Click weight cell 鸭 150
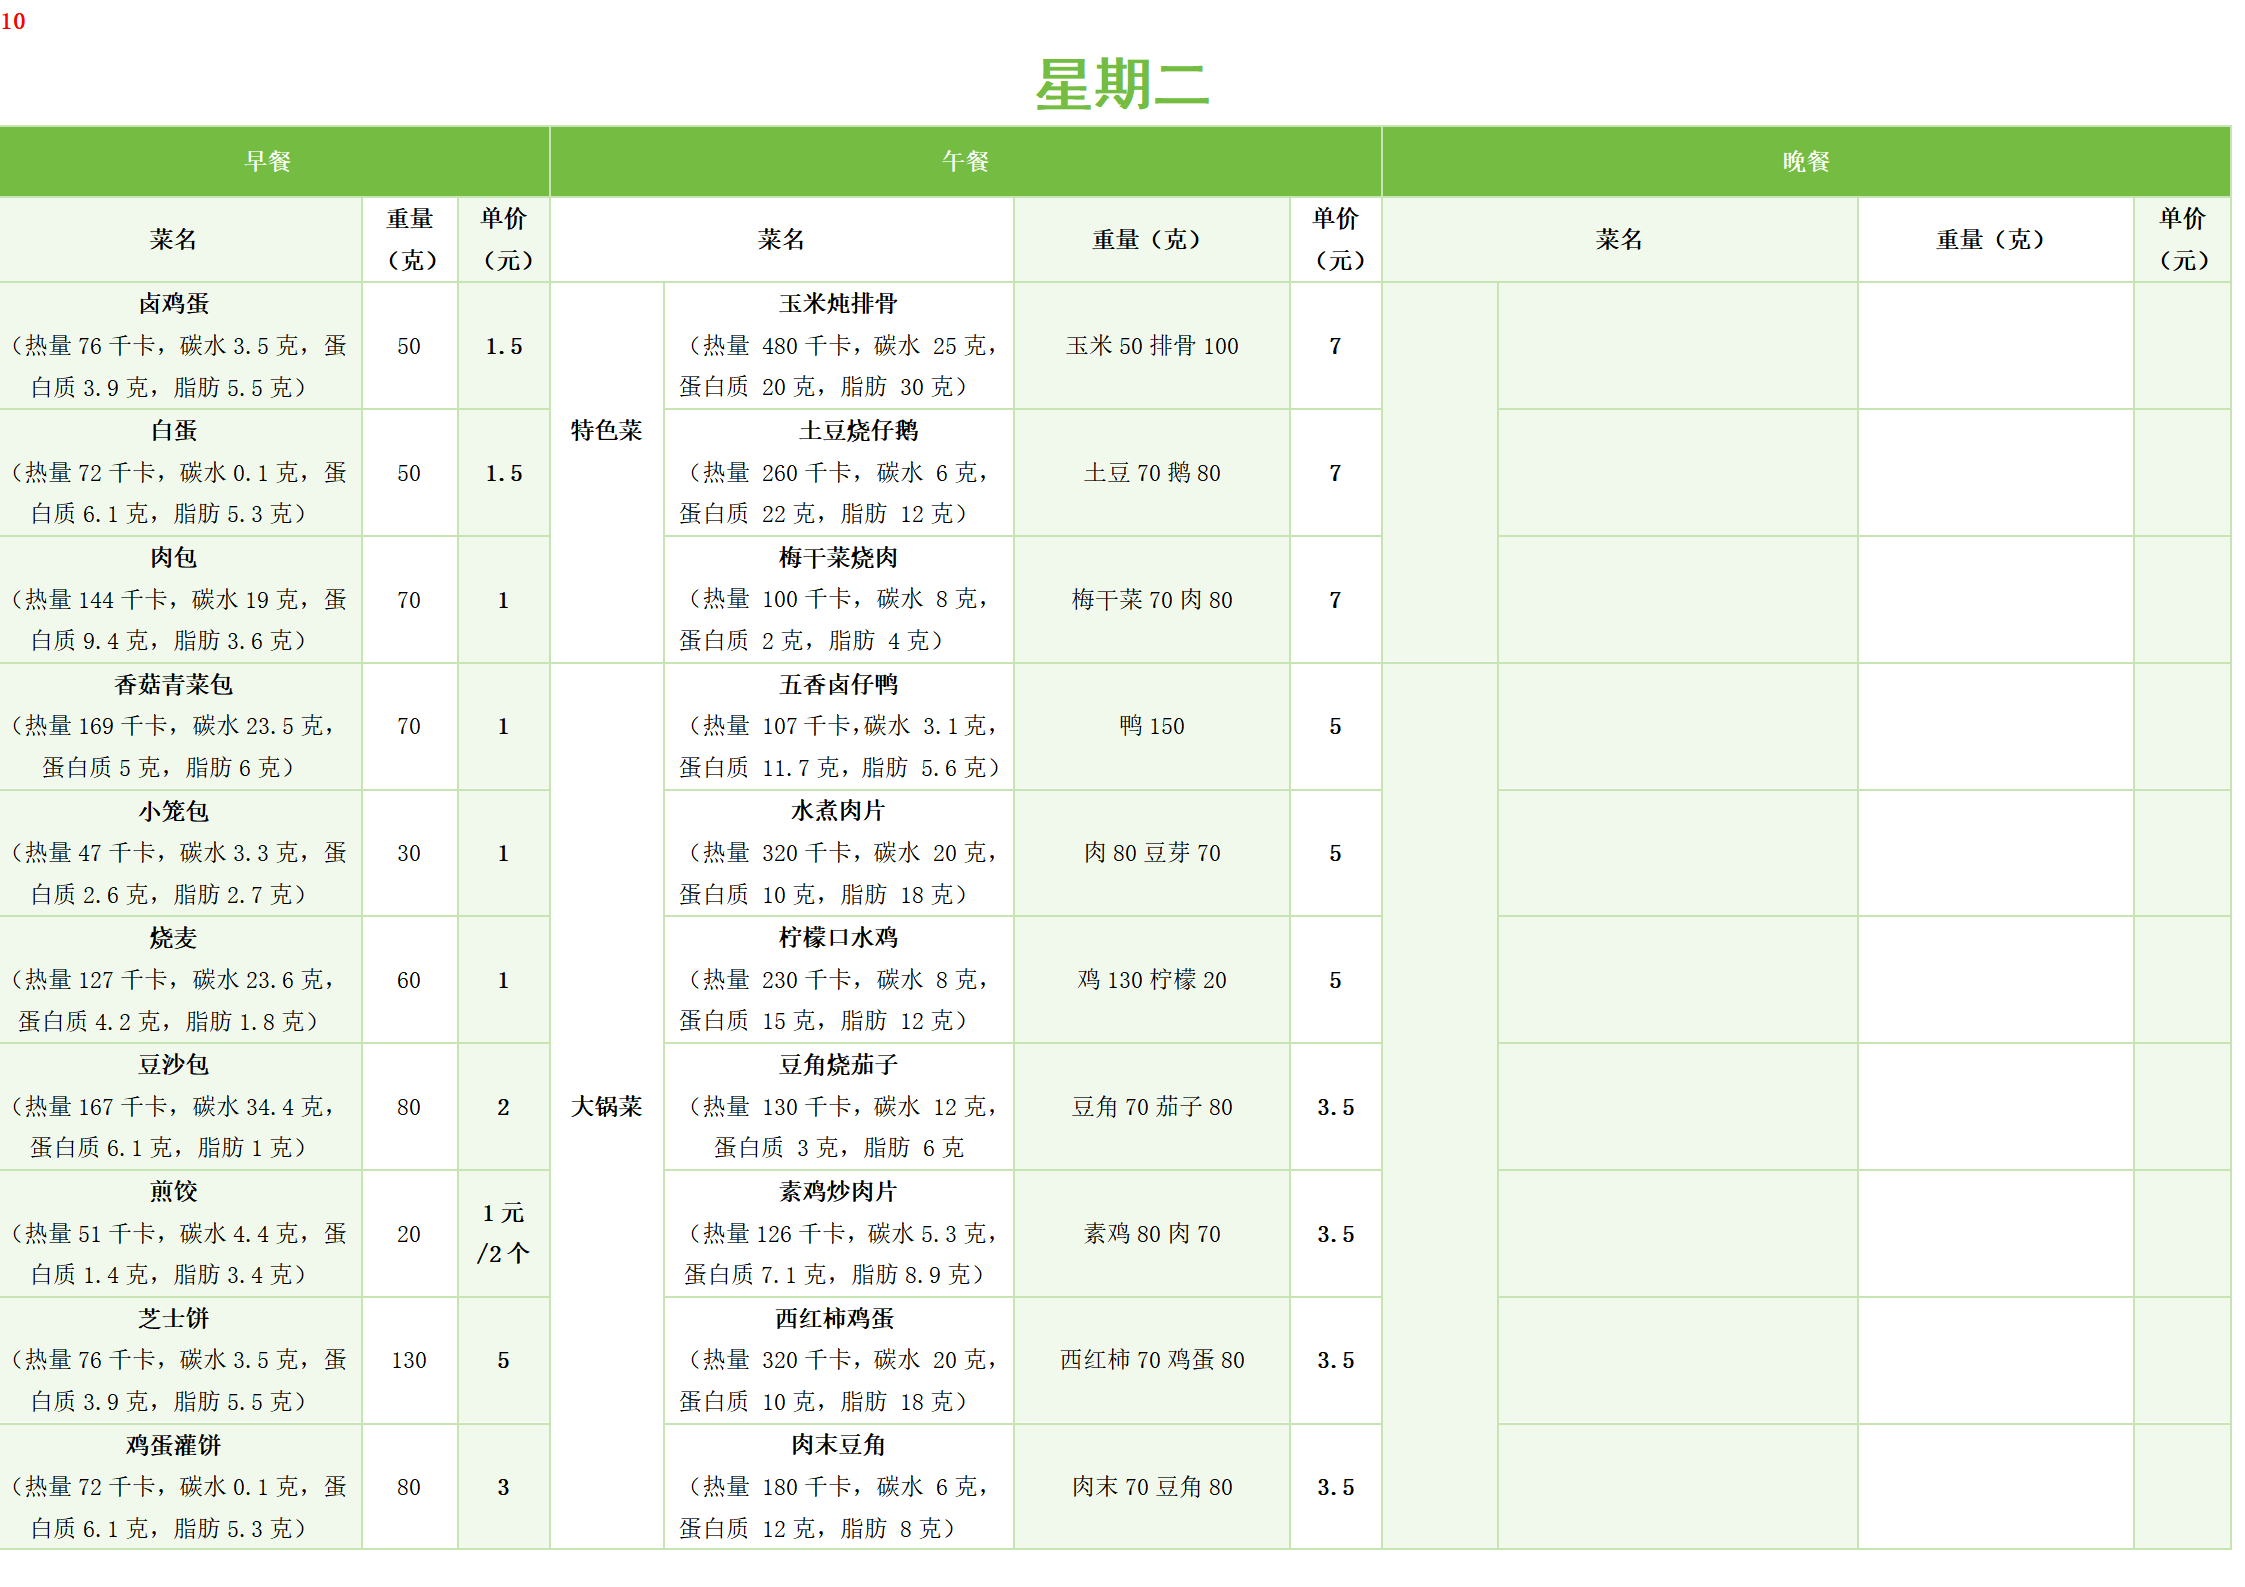Viewport: 2245px width, 1587px height. [x=1151, y=726]
